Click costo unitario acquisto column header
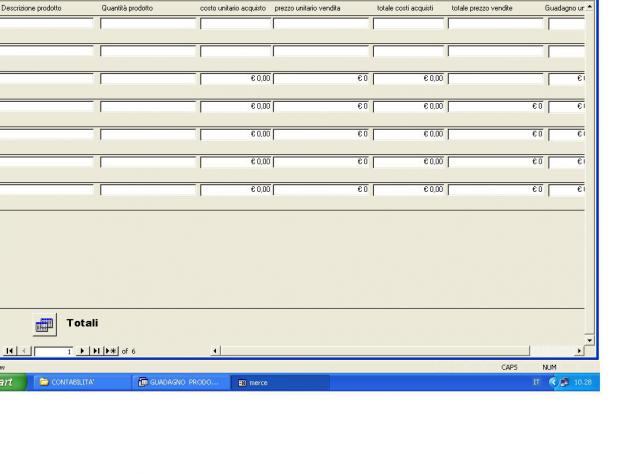The width and height of the screenshot is (632, 474). [233, 8]
